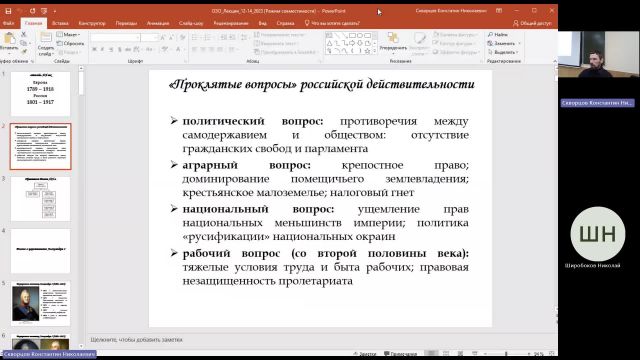This screenshot has height=360, width=640.
Task: Select the star shape in shapes gallery
Action: pyautogui.click(x=367, y=51)
